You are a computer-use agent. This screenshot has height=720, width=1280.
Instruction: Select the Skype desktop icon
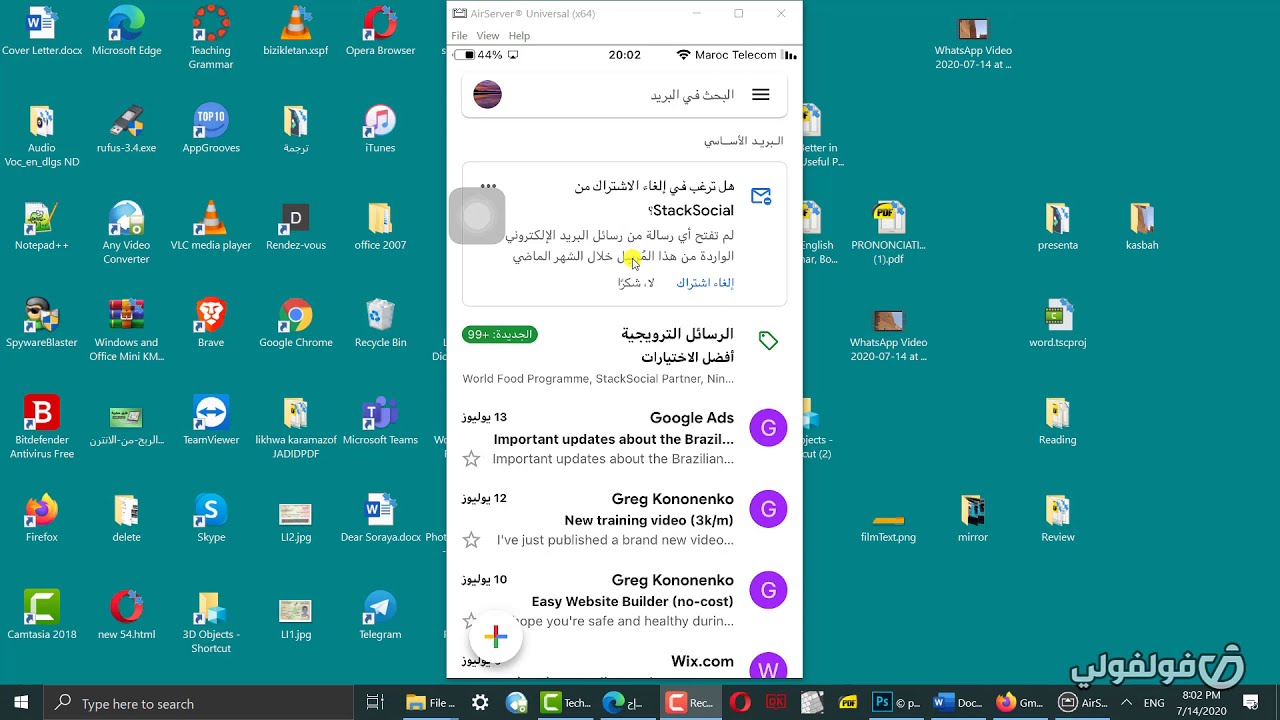click(x=211, y=517)
